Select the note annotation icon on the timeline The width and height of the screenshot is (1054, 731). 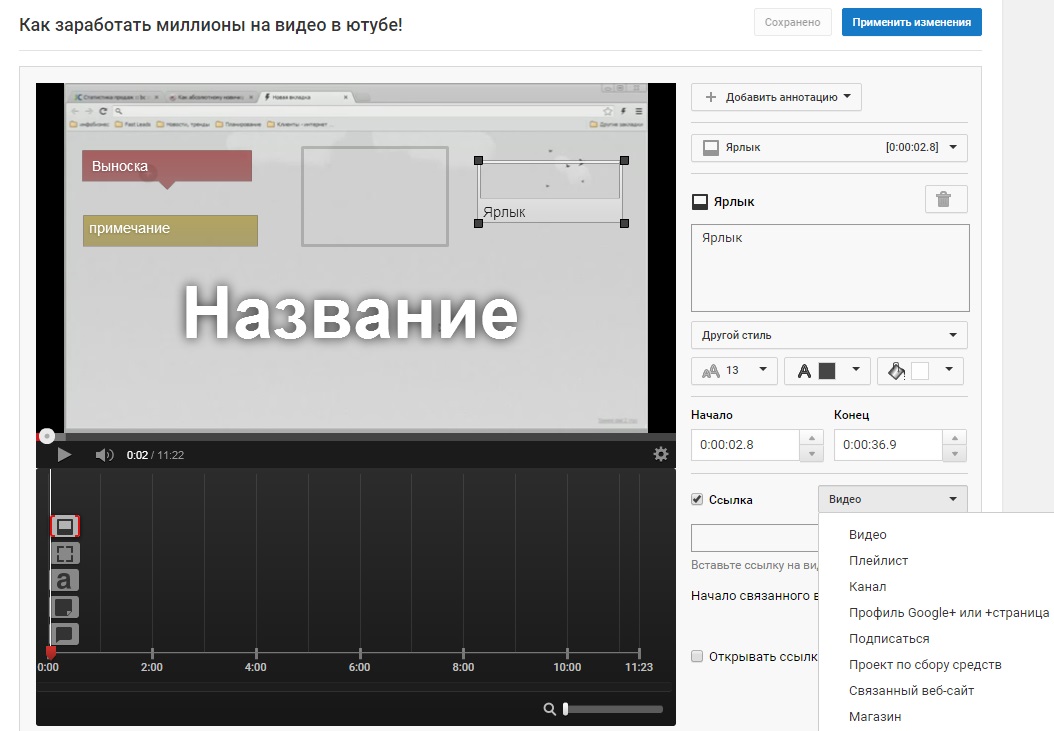pyautogui.click(x=65, y=607)
